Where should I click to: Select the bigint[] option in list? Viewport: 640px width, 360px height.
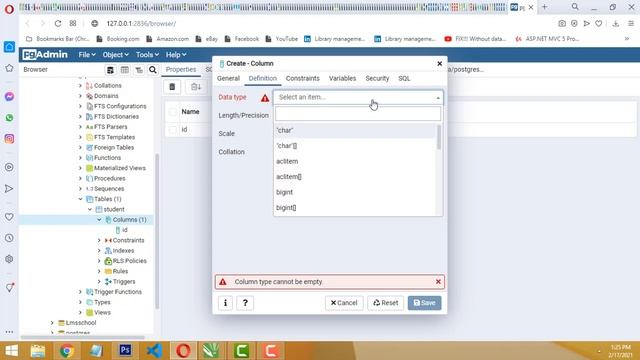pyautogui.click(x=355, y=208)
